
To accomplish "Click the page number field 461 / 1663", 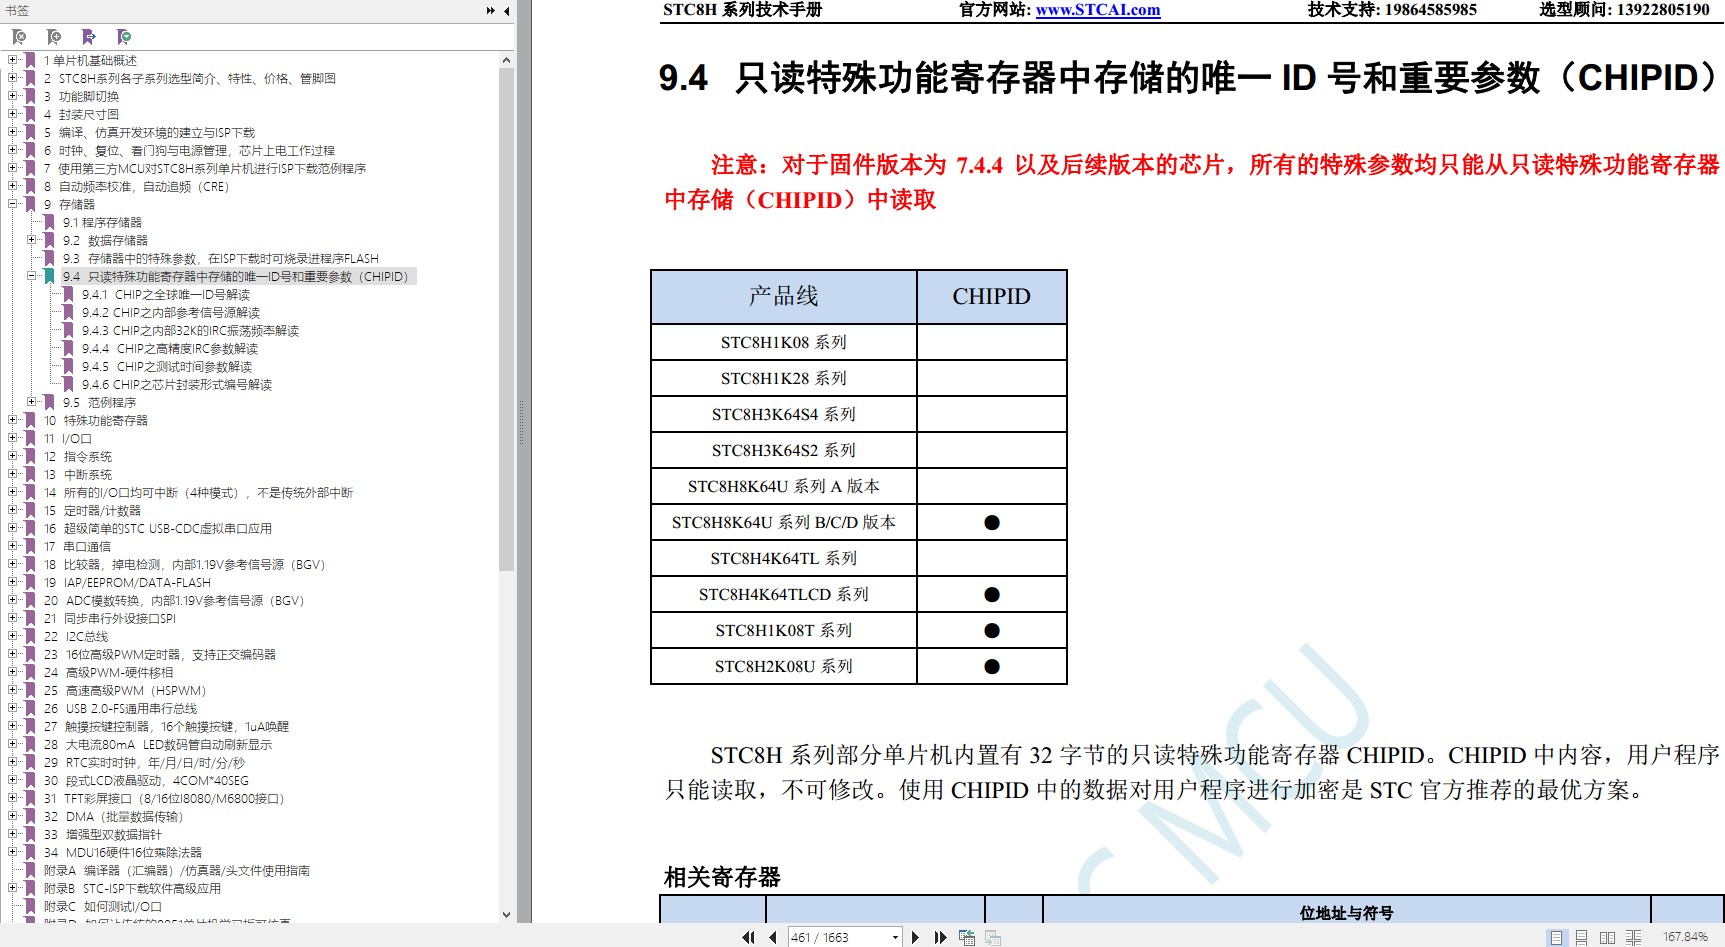I will (838, 937).
